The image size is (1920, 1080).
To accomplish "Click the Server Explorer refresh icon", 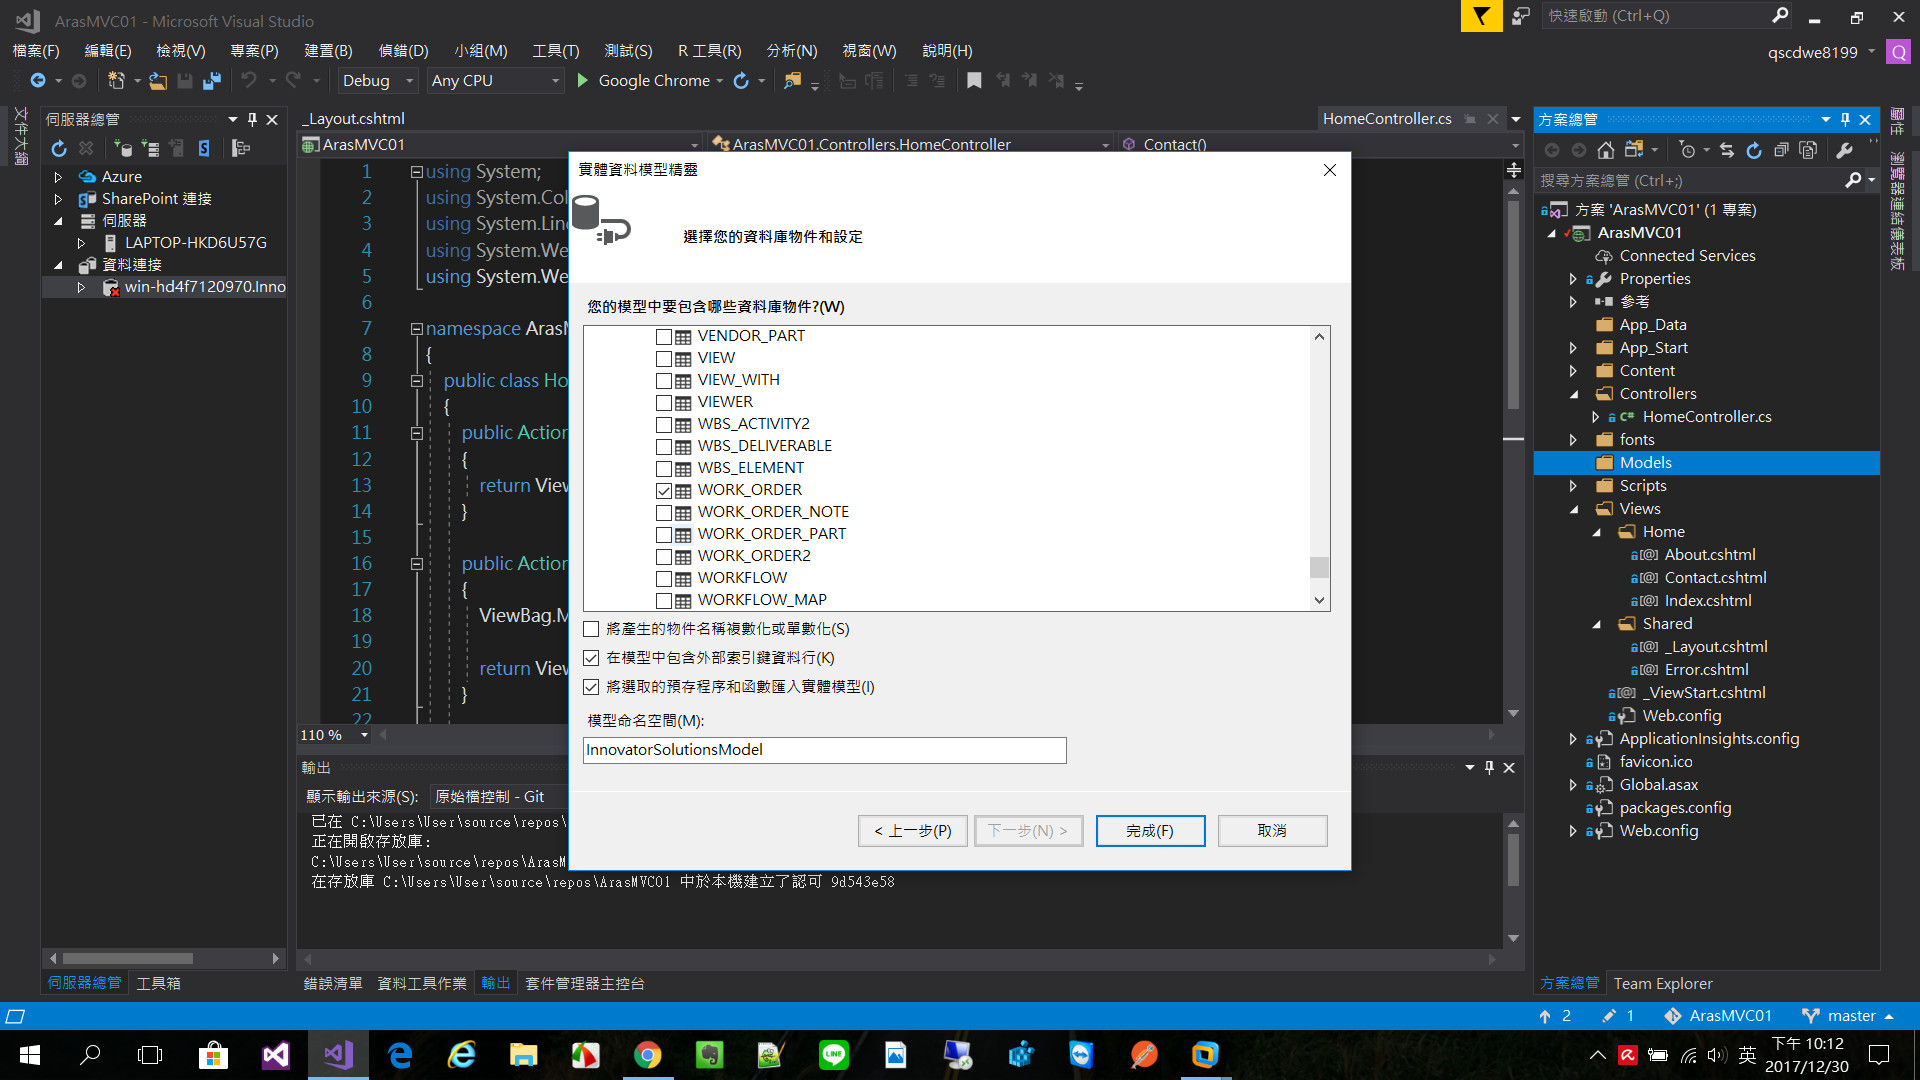I will point(59,149).
